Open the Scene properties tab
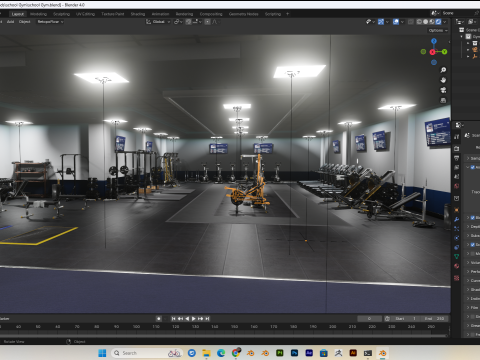The height and width of the screenshot is (360, 480). 457,177
